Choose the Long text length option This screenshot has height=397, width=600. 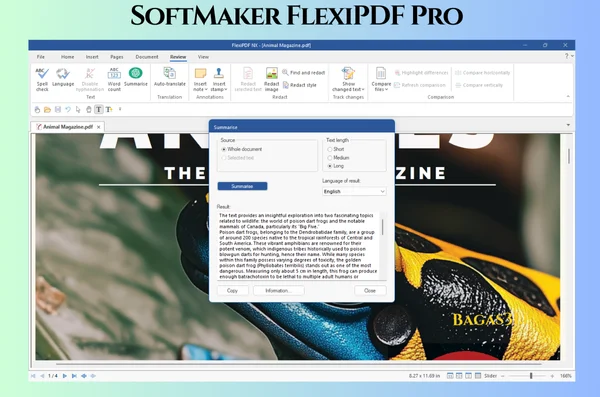click(x=336, y=166)
